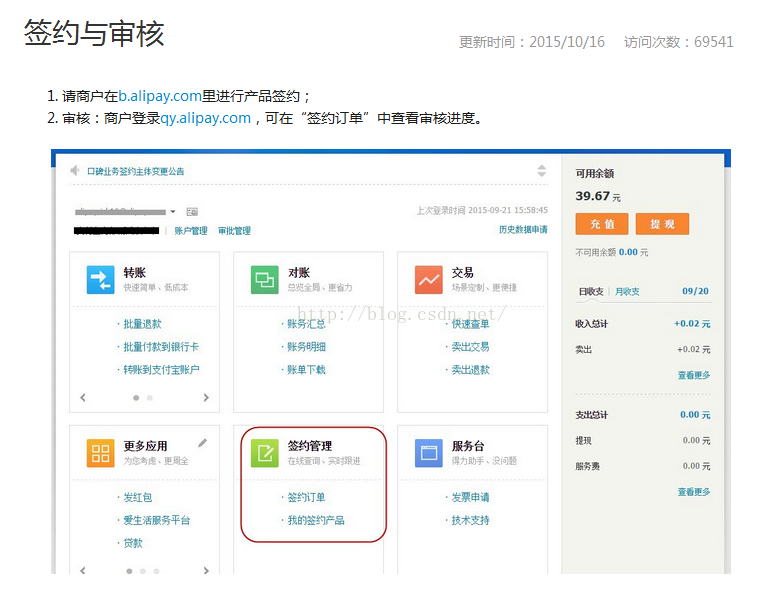
Task: Open 批量付款到银行卡
Action: pos(161,347)
